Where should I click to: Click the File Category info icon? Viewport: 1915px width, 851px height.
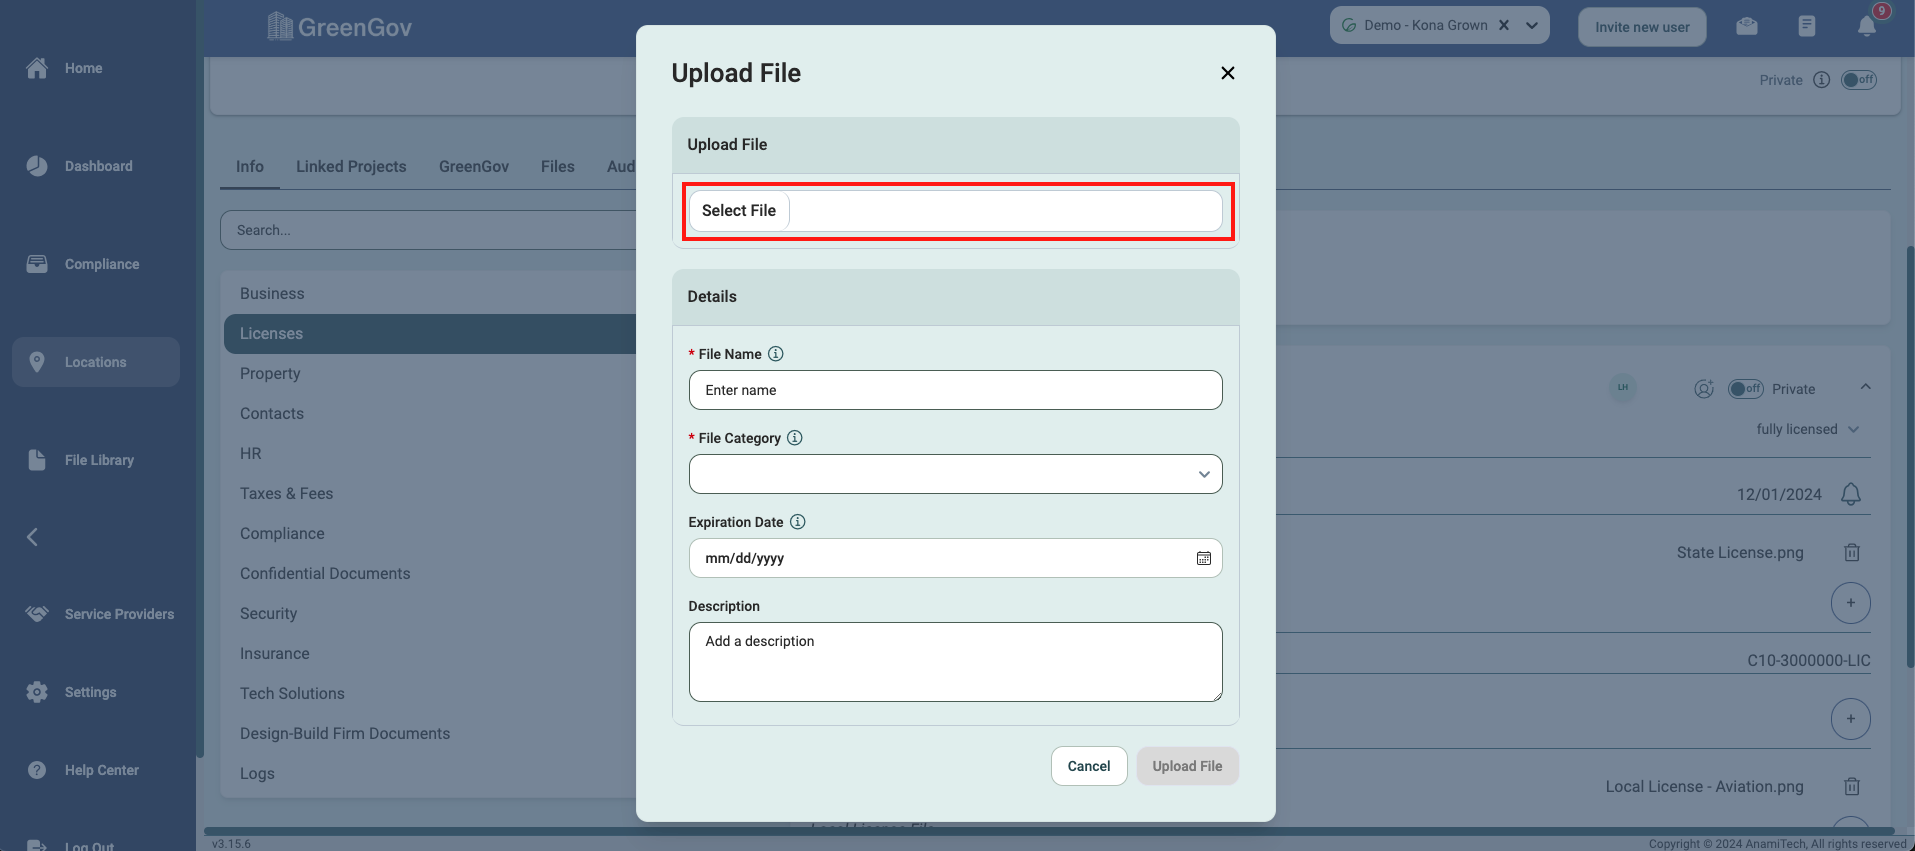tap(795, 438)
